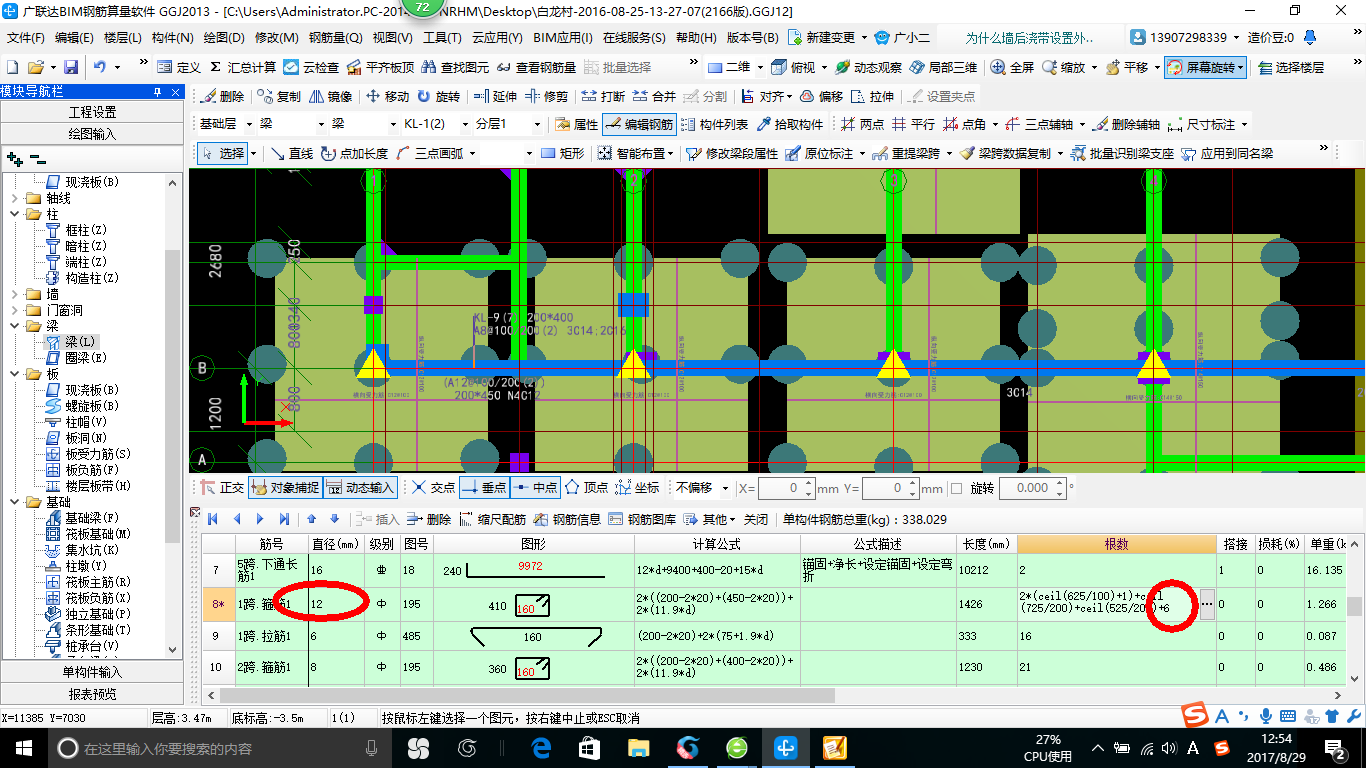Select the 复制 copy tool
Viewport: 1366px width, 768px height.
(x=279, y=96)
